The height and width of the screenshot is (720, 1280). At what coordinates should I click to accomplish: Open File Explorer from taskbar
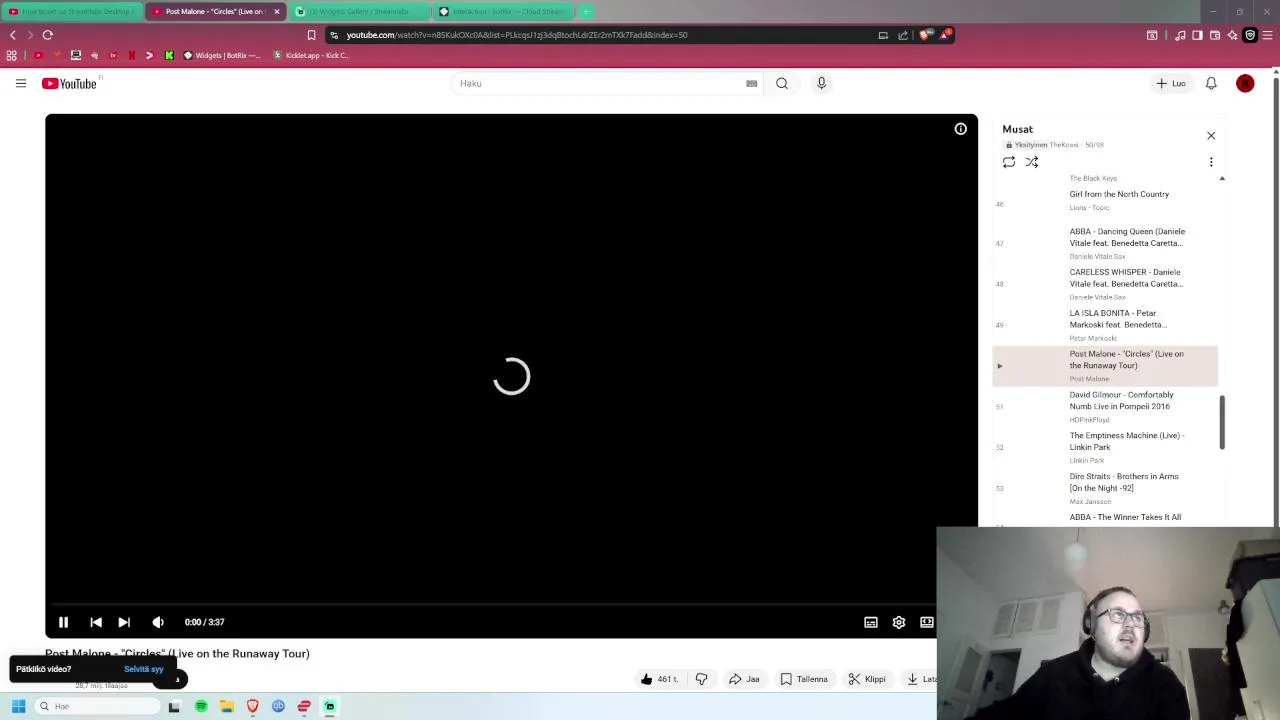227,706
